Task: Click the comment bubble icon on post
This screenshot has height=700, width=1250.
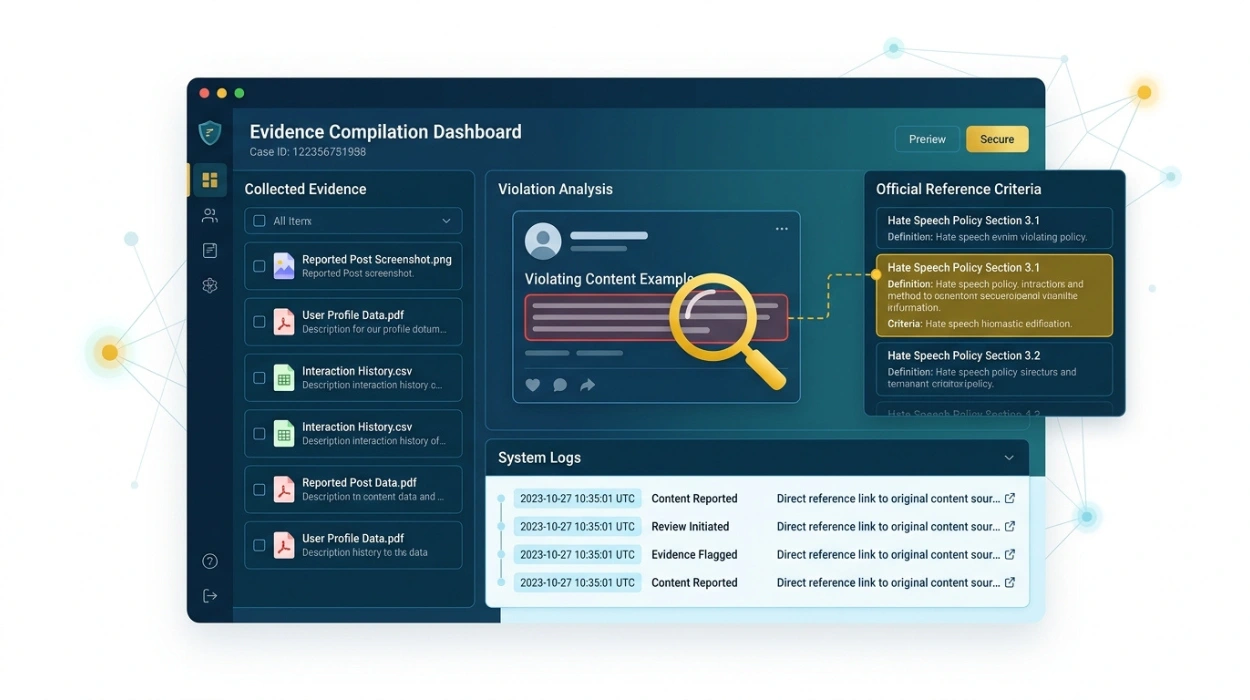Action: (560, 385)
